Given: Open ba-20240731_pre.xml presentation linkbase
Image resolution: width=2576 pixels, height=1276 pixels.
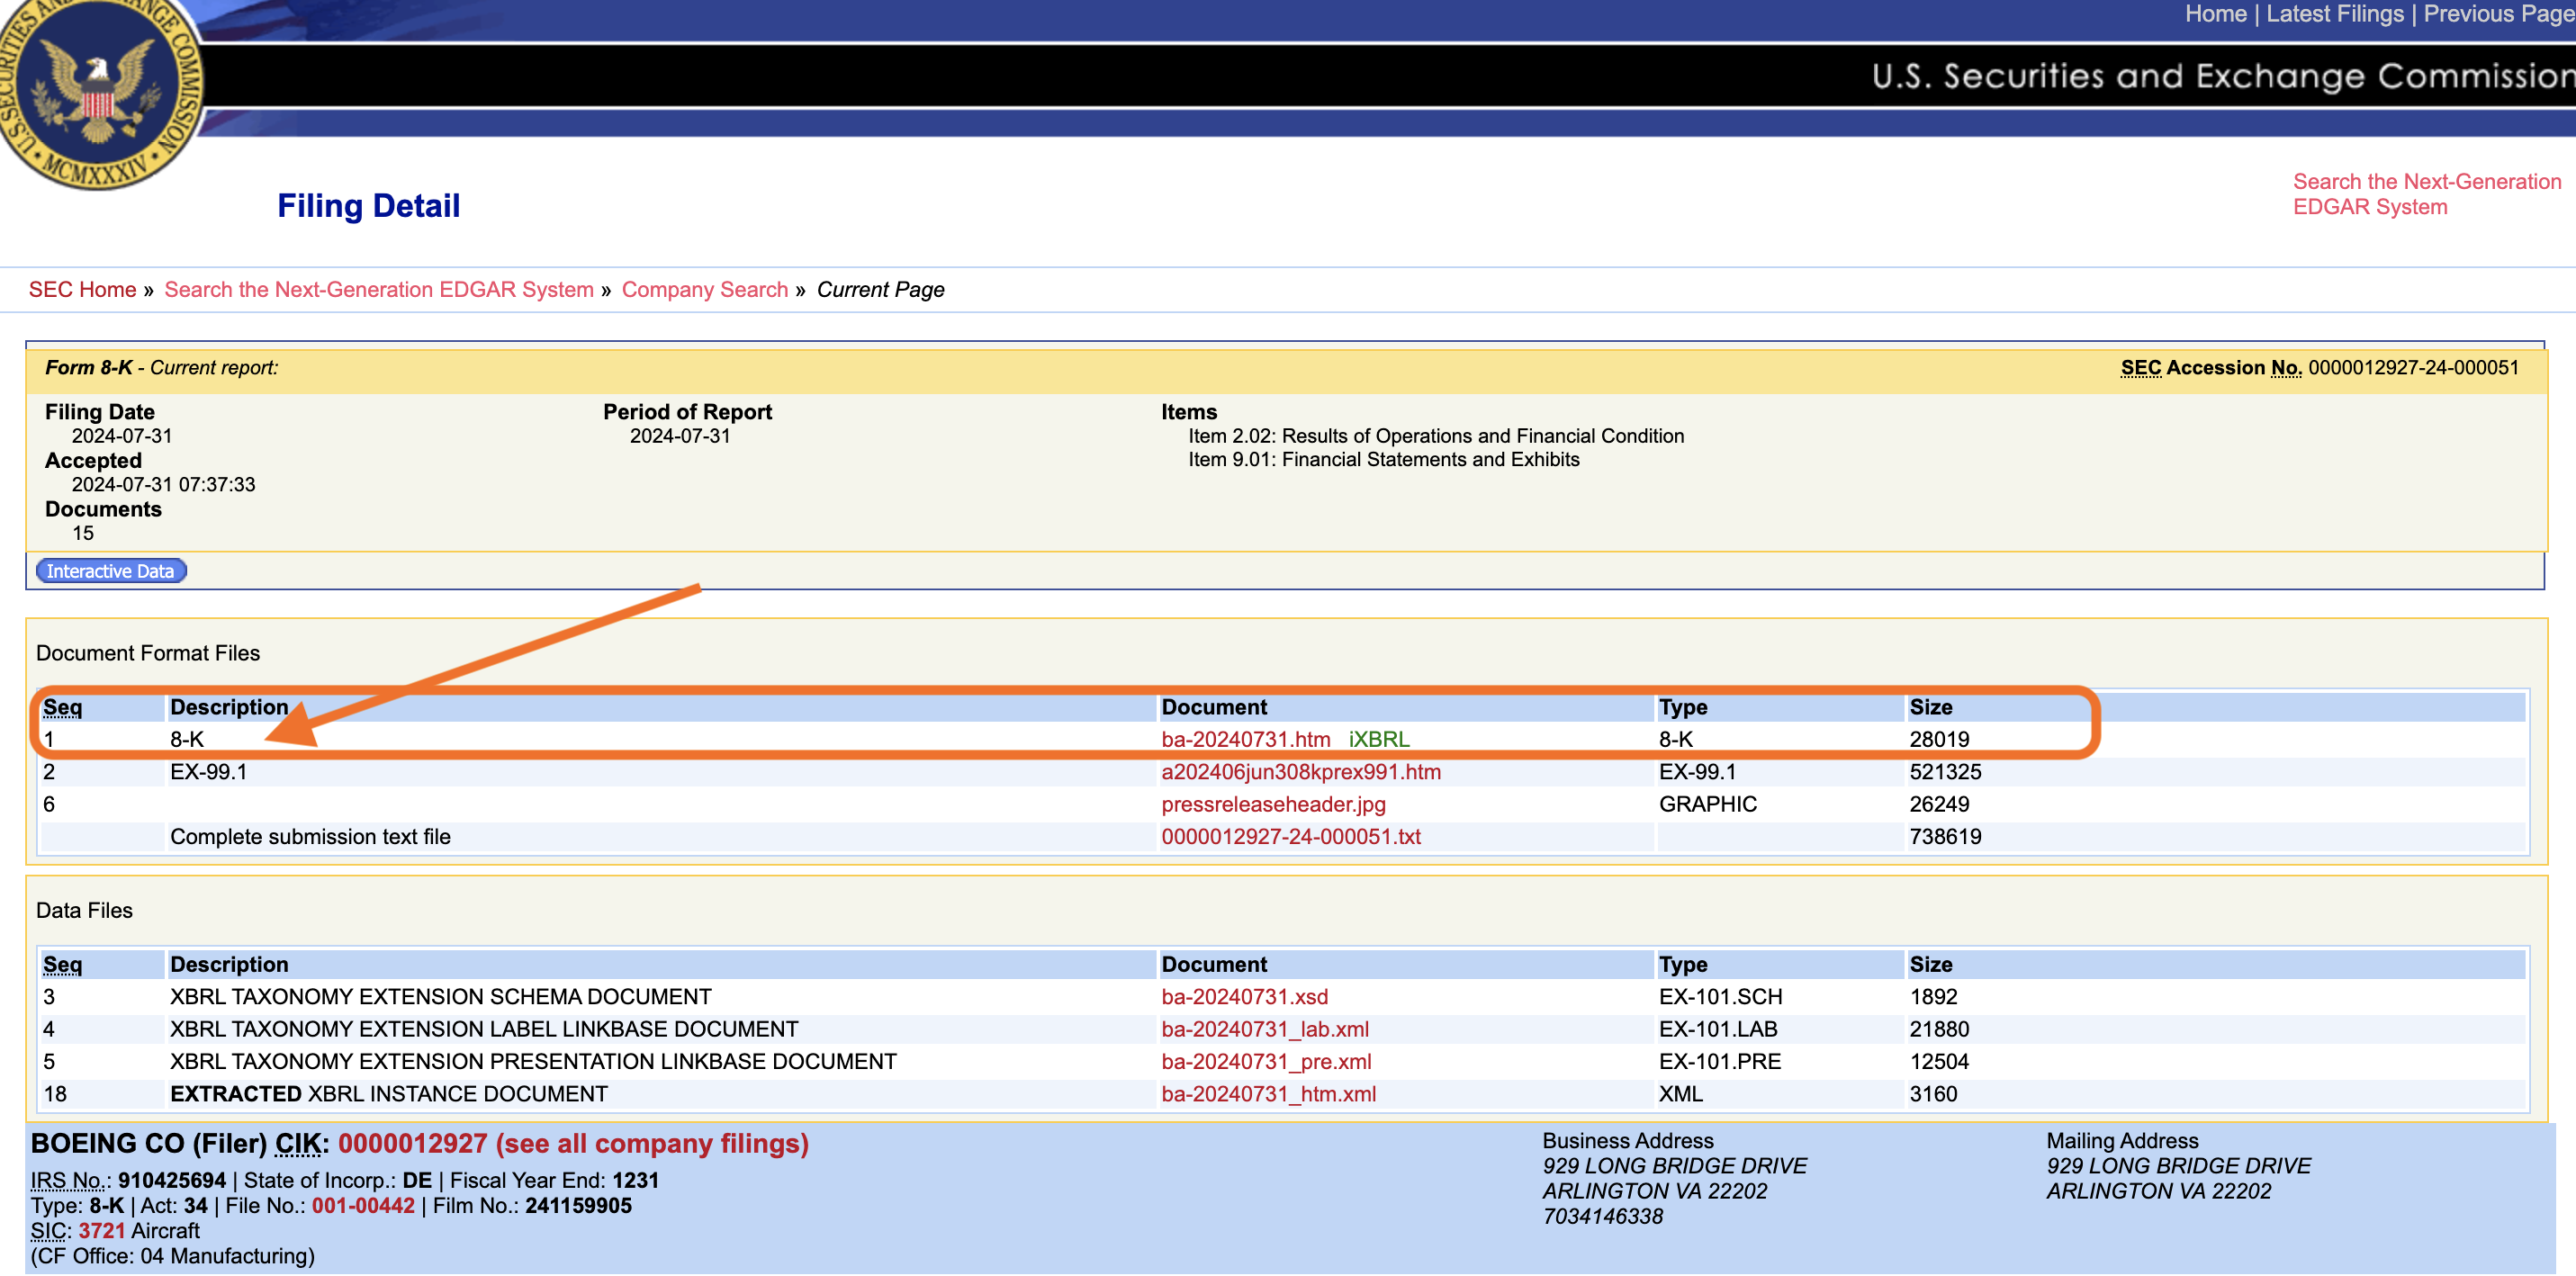Looking at the screenshot, I should pos(1266,1062).
